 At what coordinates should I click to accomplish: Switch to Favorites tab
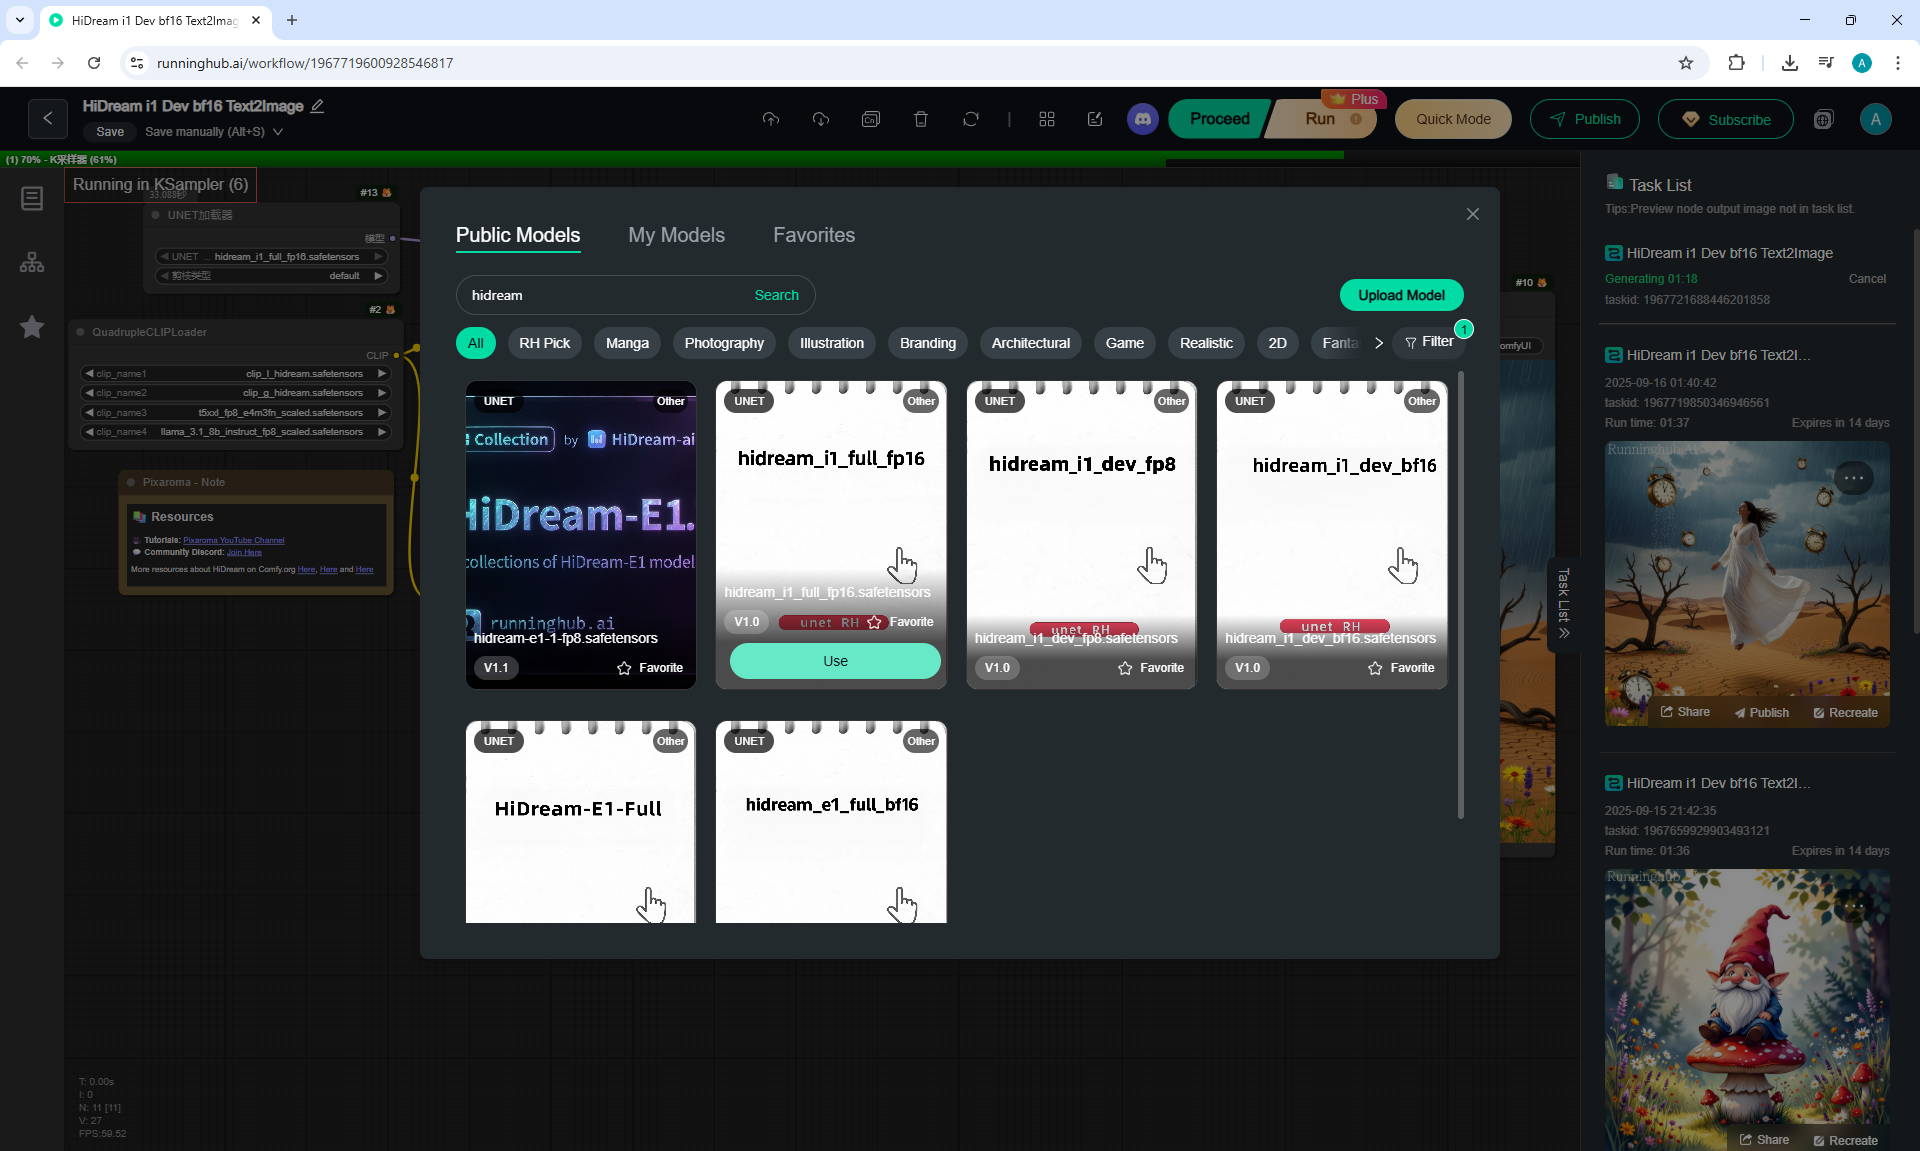813,235
